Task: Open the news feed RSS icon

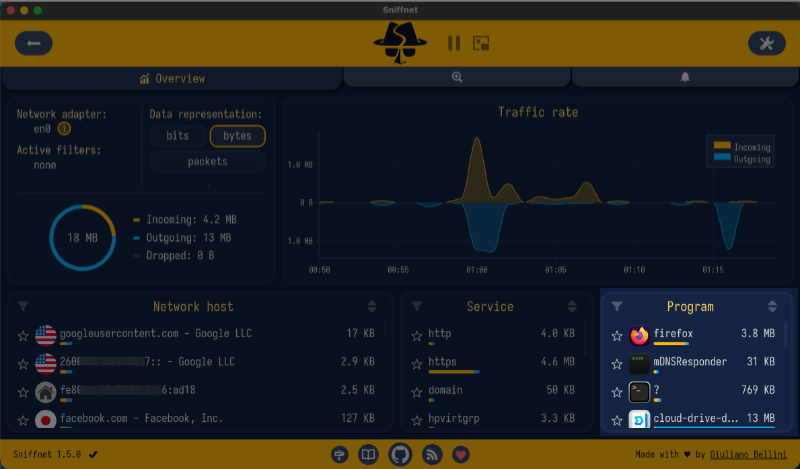Action: (x=432, y=454)
